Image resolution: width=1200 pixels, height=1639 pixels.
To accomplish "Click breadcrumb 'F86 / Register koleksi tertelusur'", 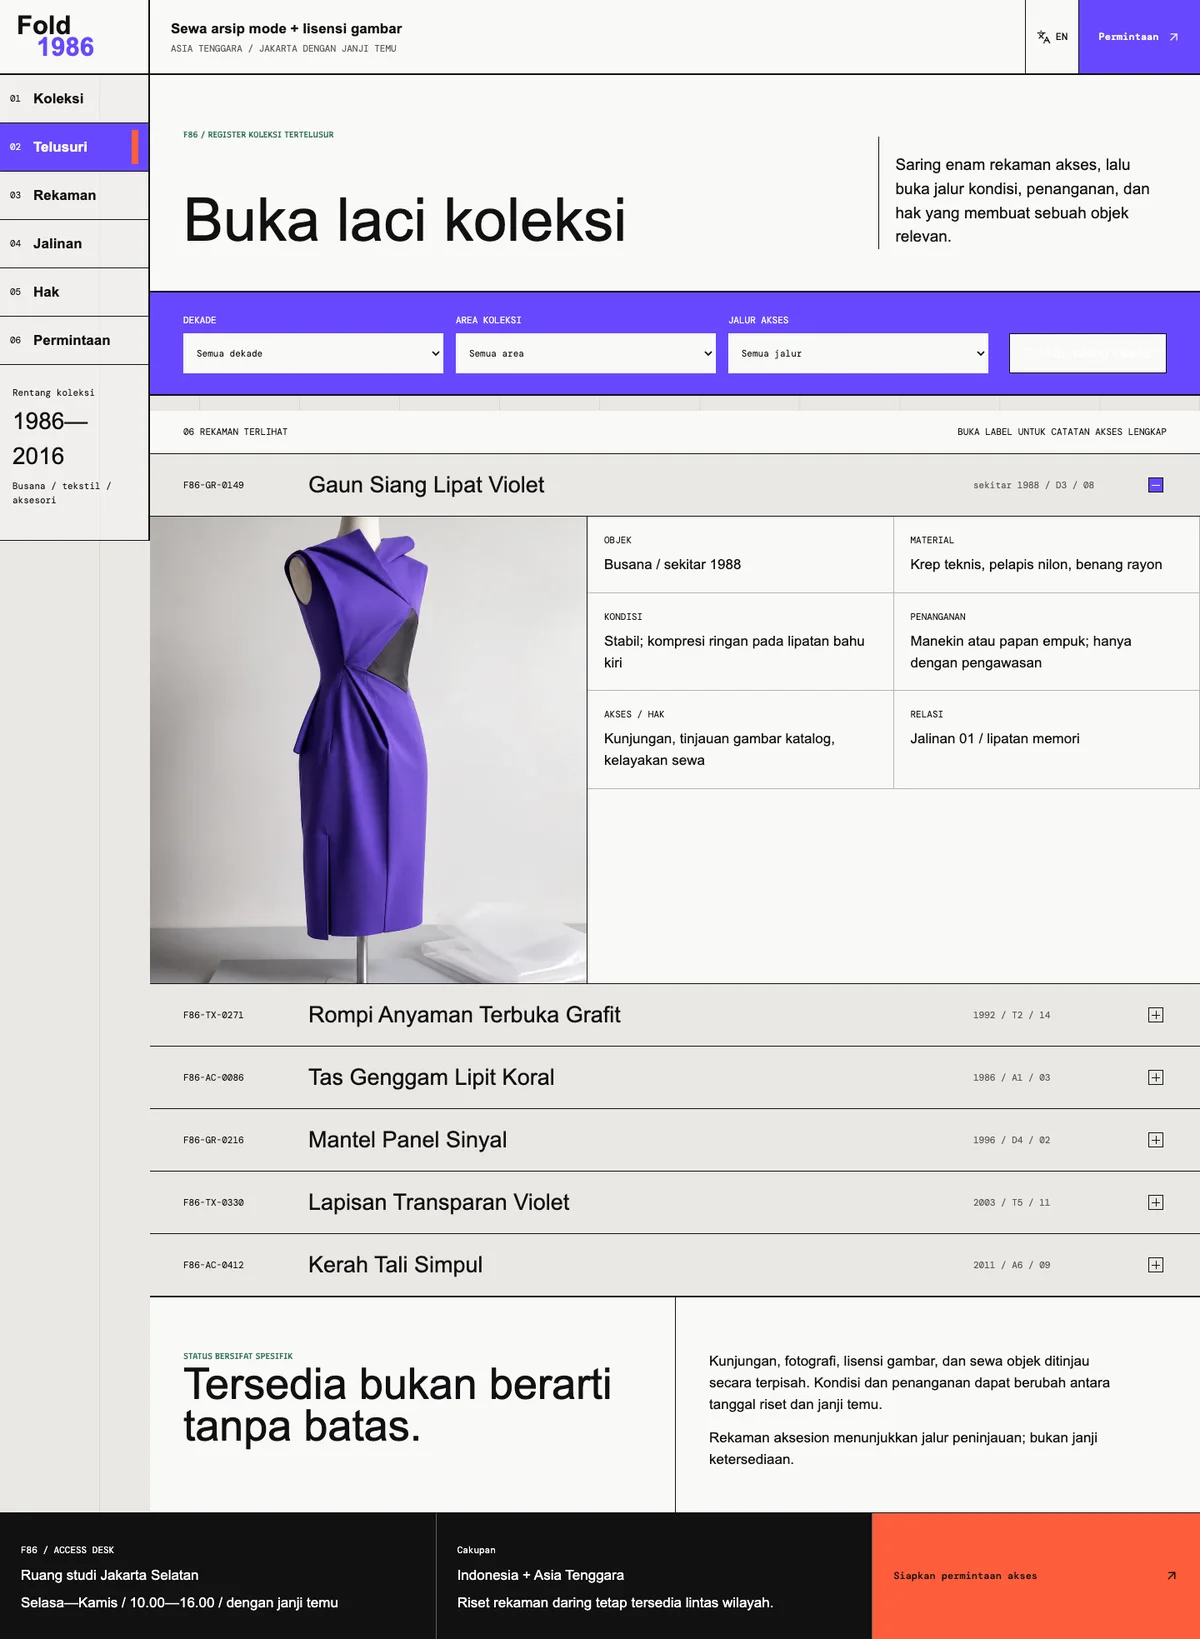I will point(258,134).
